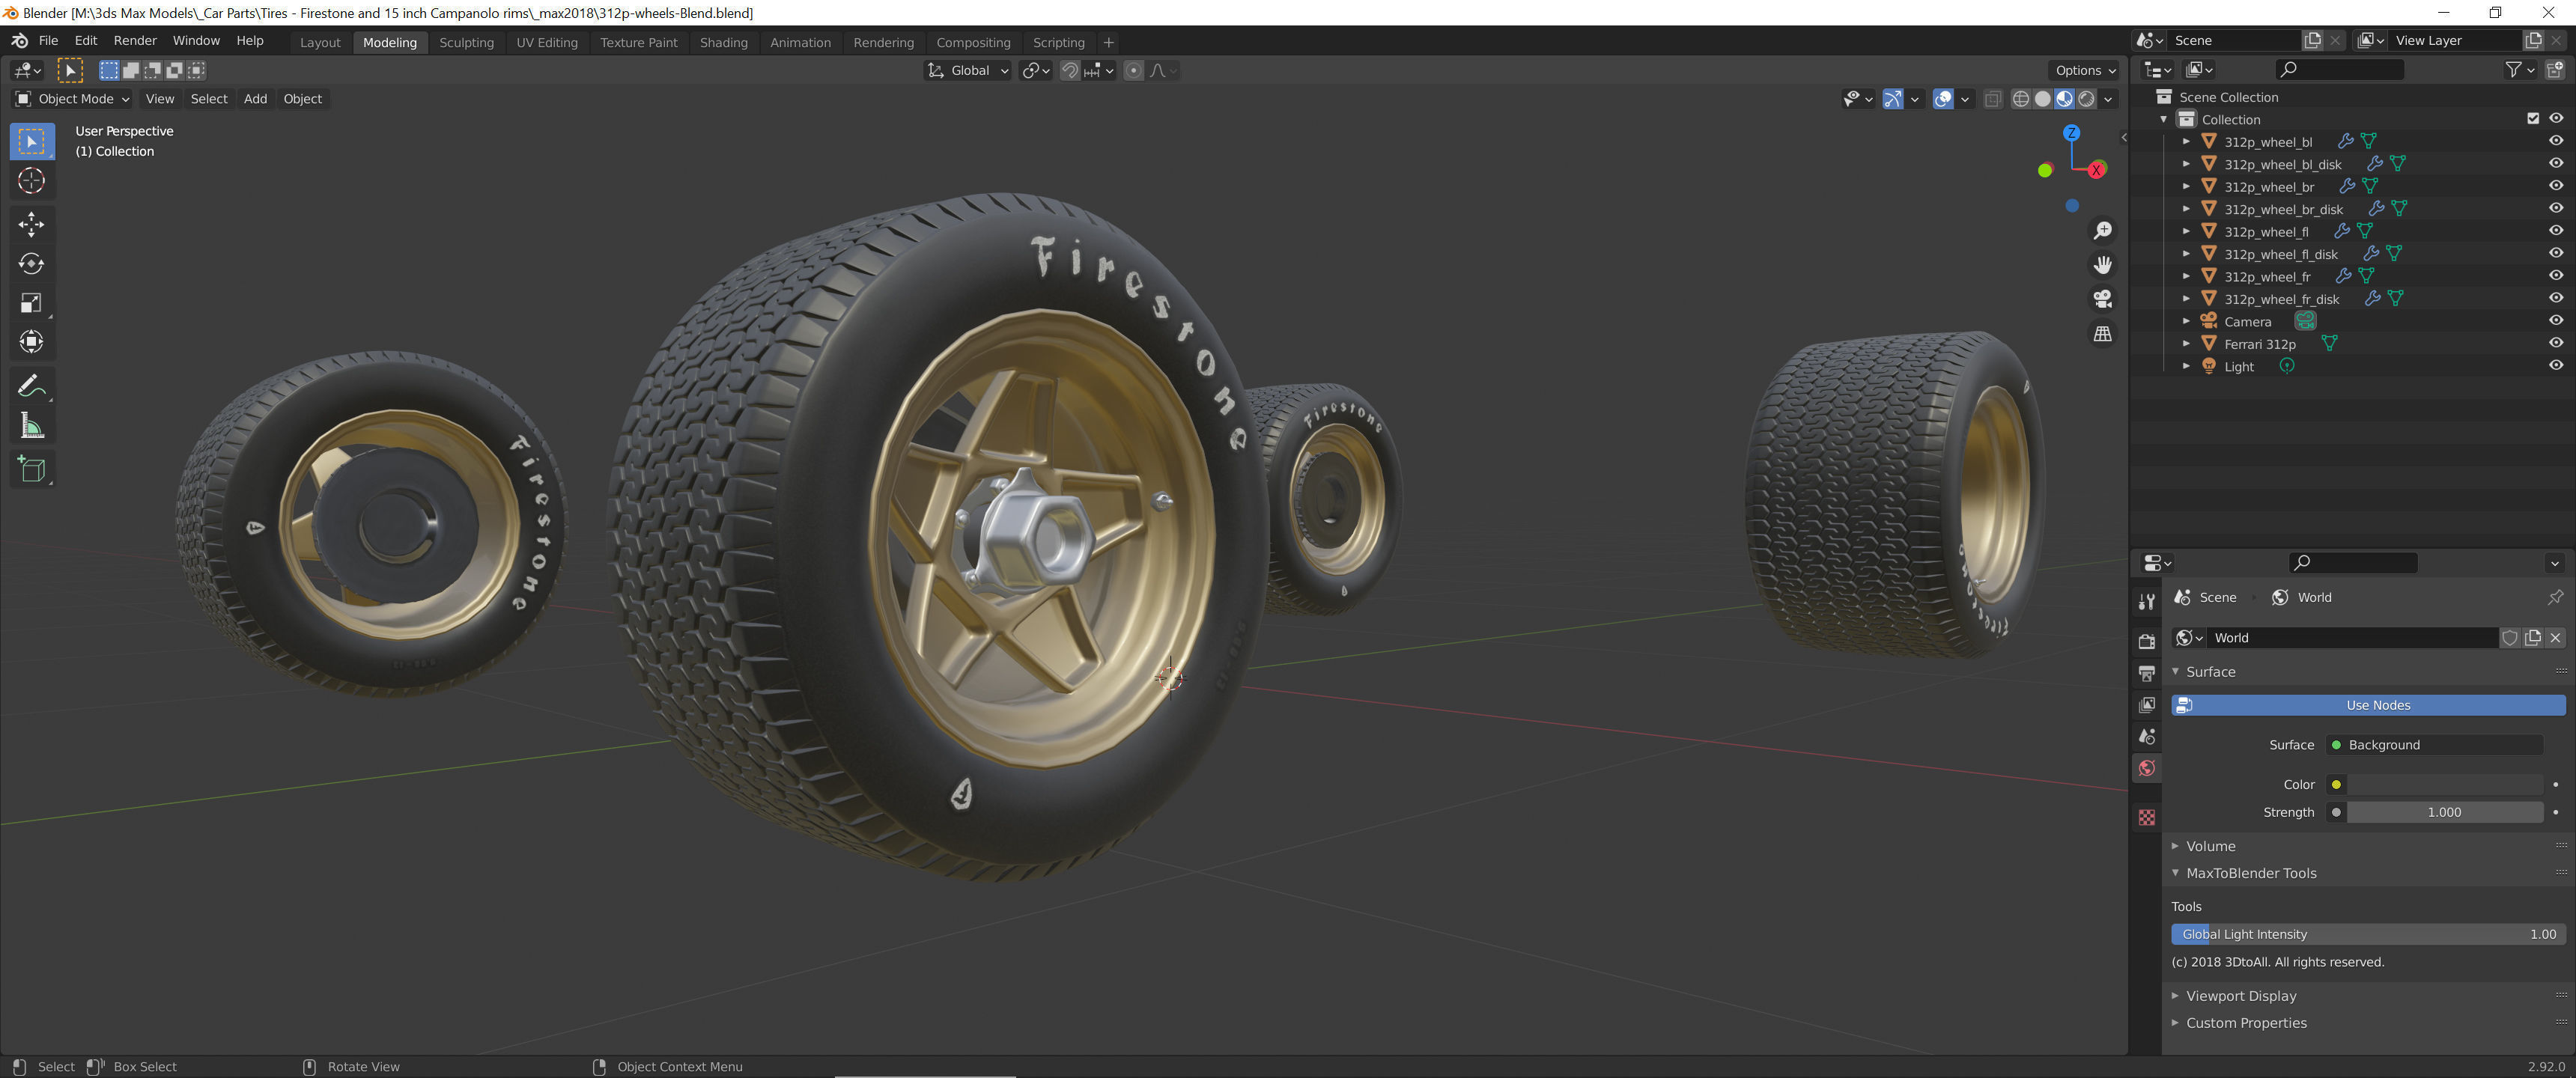Activate the Transform tool
The height and width of the screenshot is (1078, 2576).
pyautogui.click(x=31, y=342)
